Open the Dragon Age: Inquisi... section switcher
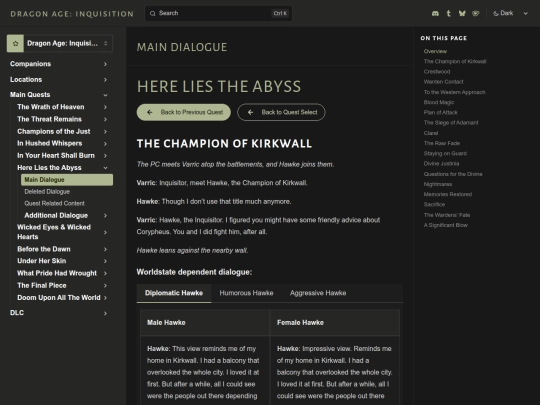Screen dimensions: 540x405 click(60, 43)
